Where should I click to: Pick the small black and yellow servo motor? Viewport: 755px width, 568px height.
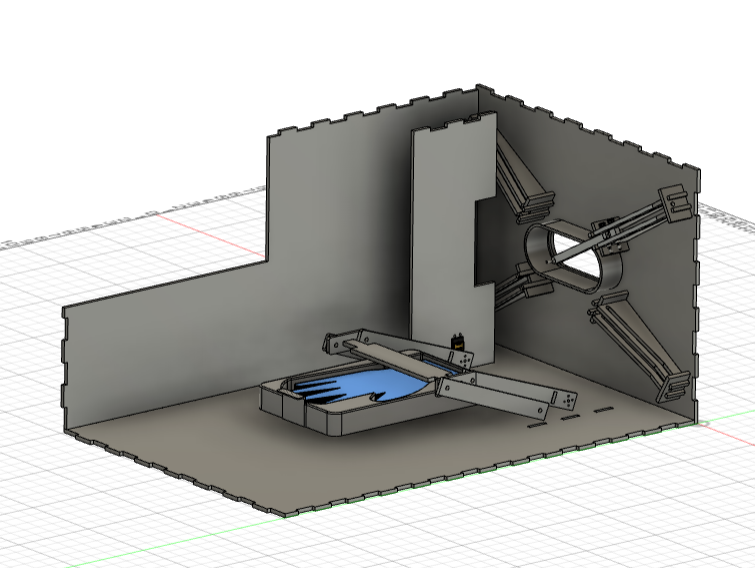[458, 342]
